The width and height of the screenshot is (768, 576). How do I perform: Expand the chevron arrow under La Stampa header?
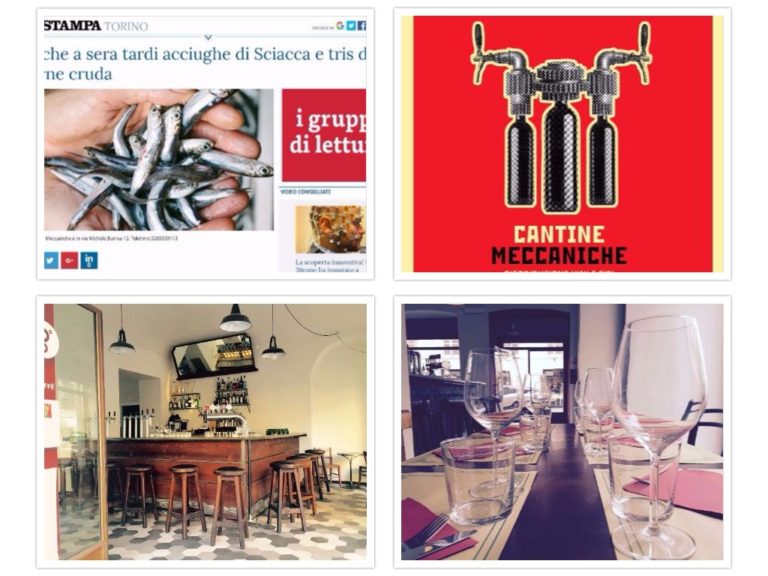pos(208,37)
